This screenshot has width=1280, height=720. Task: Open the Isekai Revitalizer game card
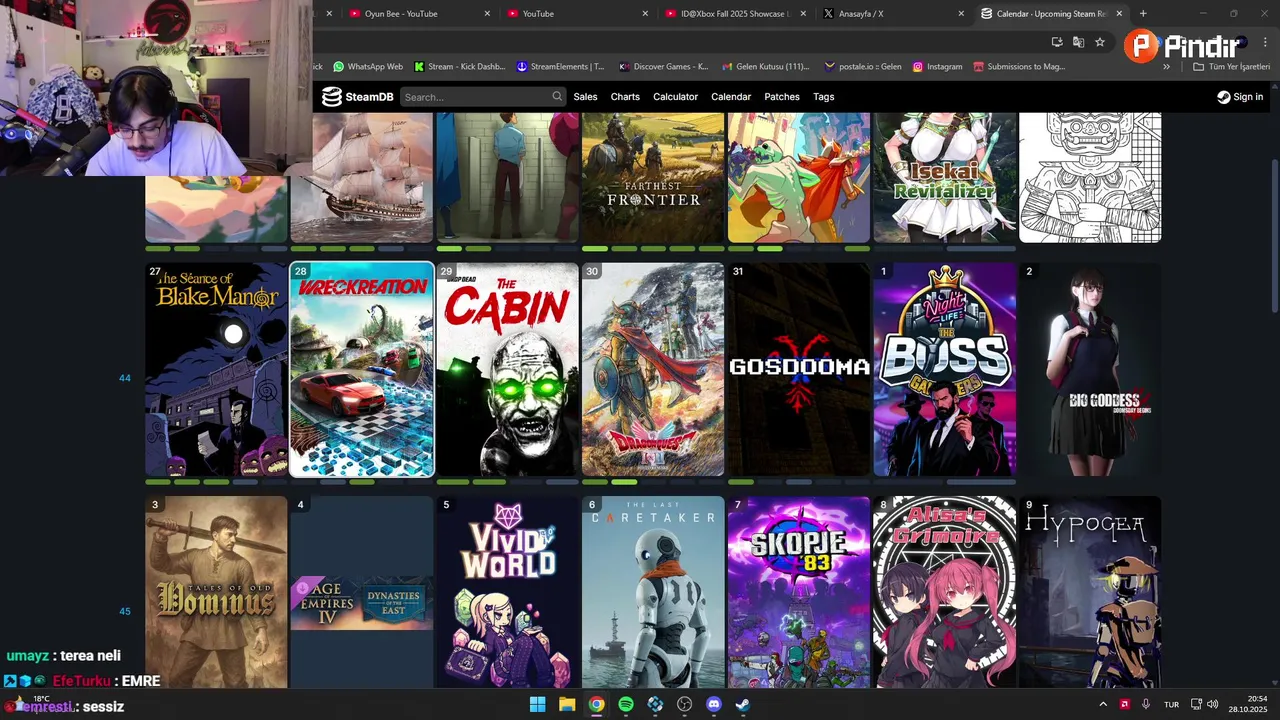pos(945,177)
